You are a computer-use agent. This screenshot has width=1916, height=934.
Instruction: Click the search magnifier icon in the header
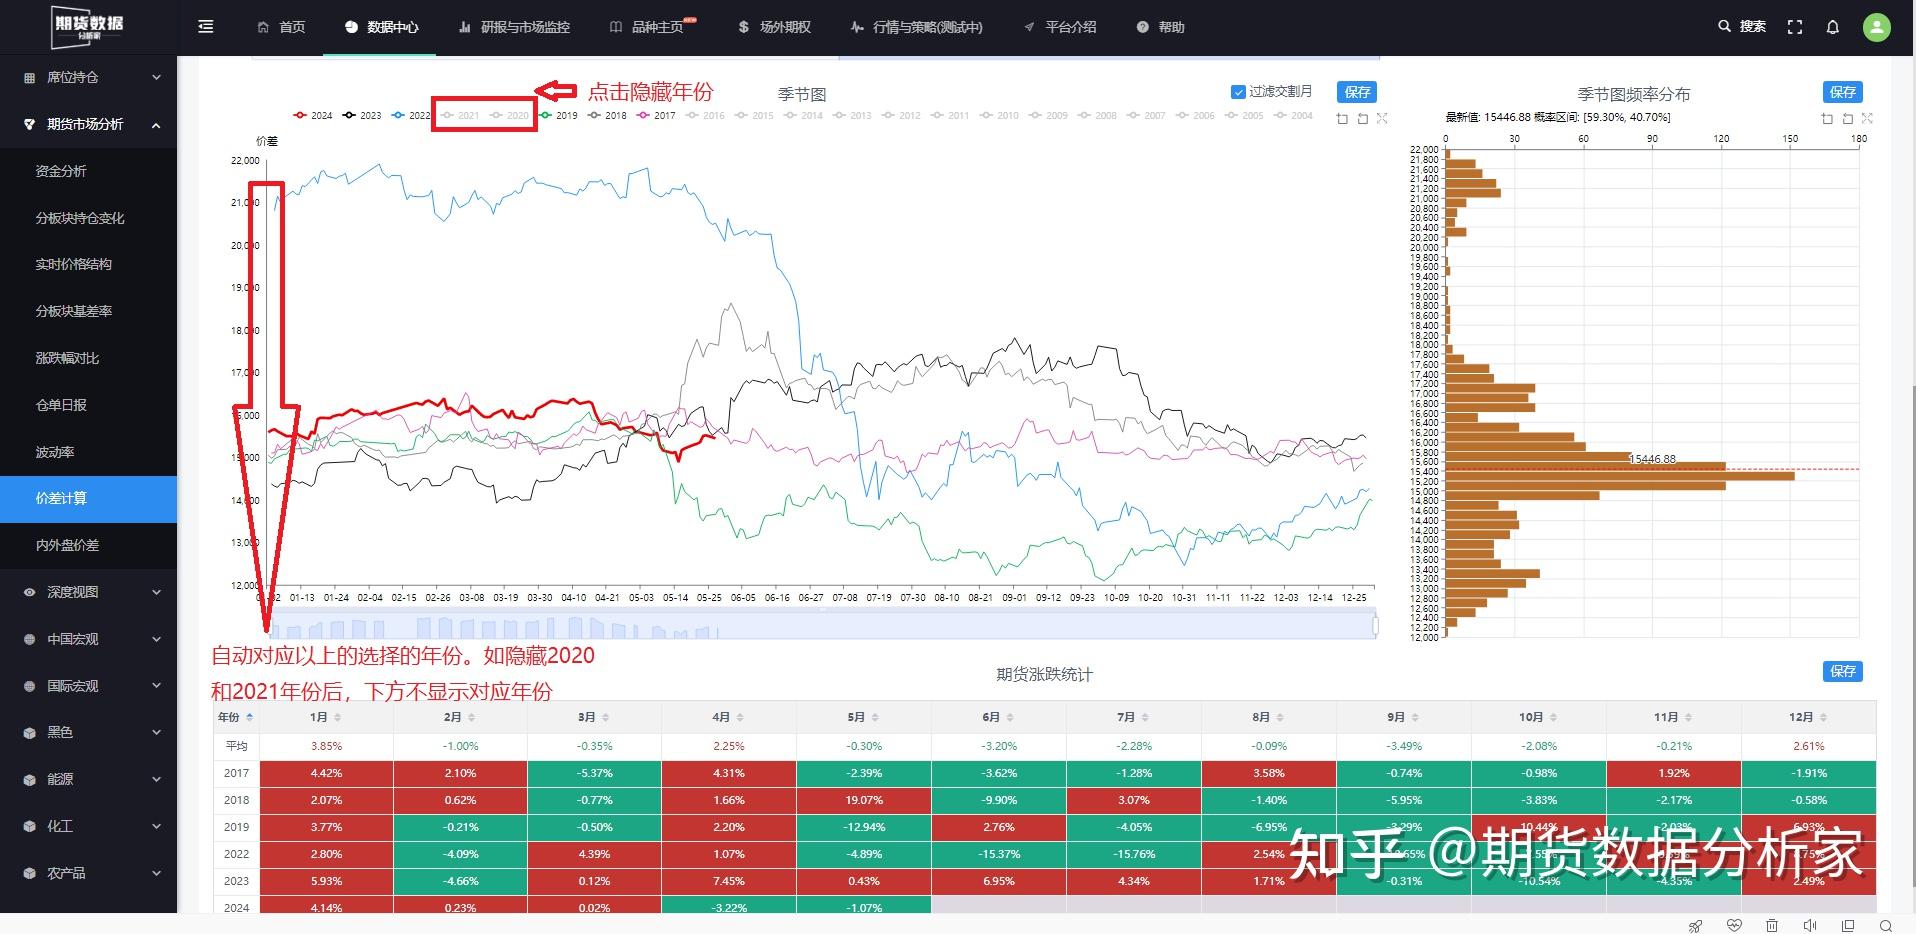[1724, 27]
